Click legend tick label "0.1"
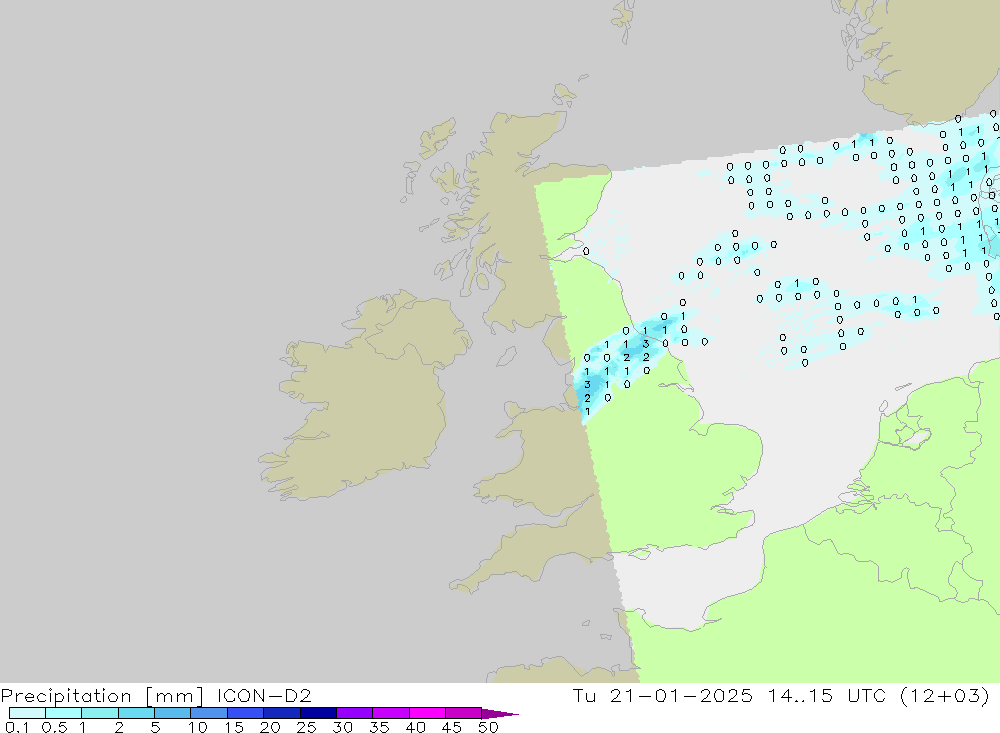Viewport: 1000px width, 733px height. tap(17, 727)
